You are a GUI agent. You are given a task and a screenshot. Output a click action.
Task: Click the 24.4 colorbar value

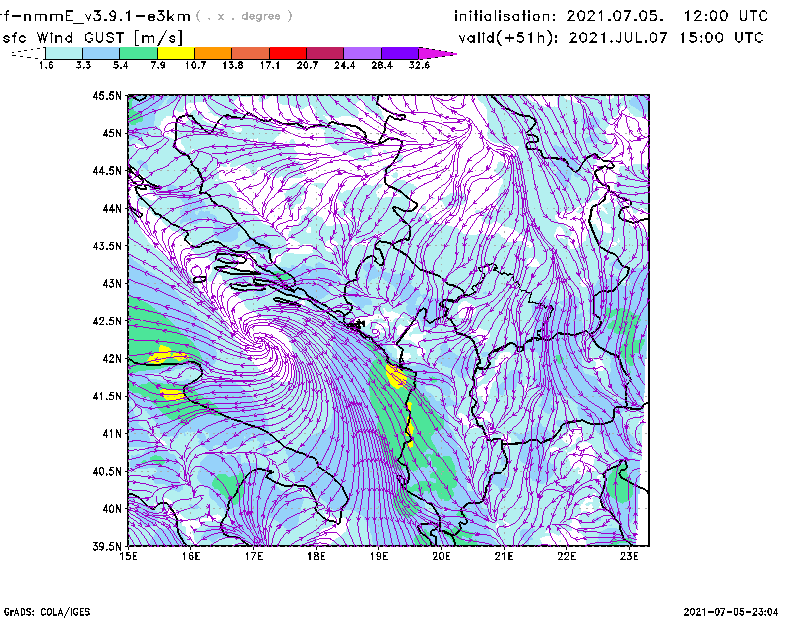tap(344, 65)
